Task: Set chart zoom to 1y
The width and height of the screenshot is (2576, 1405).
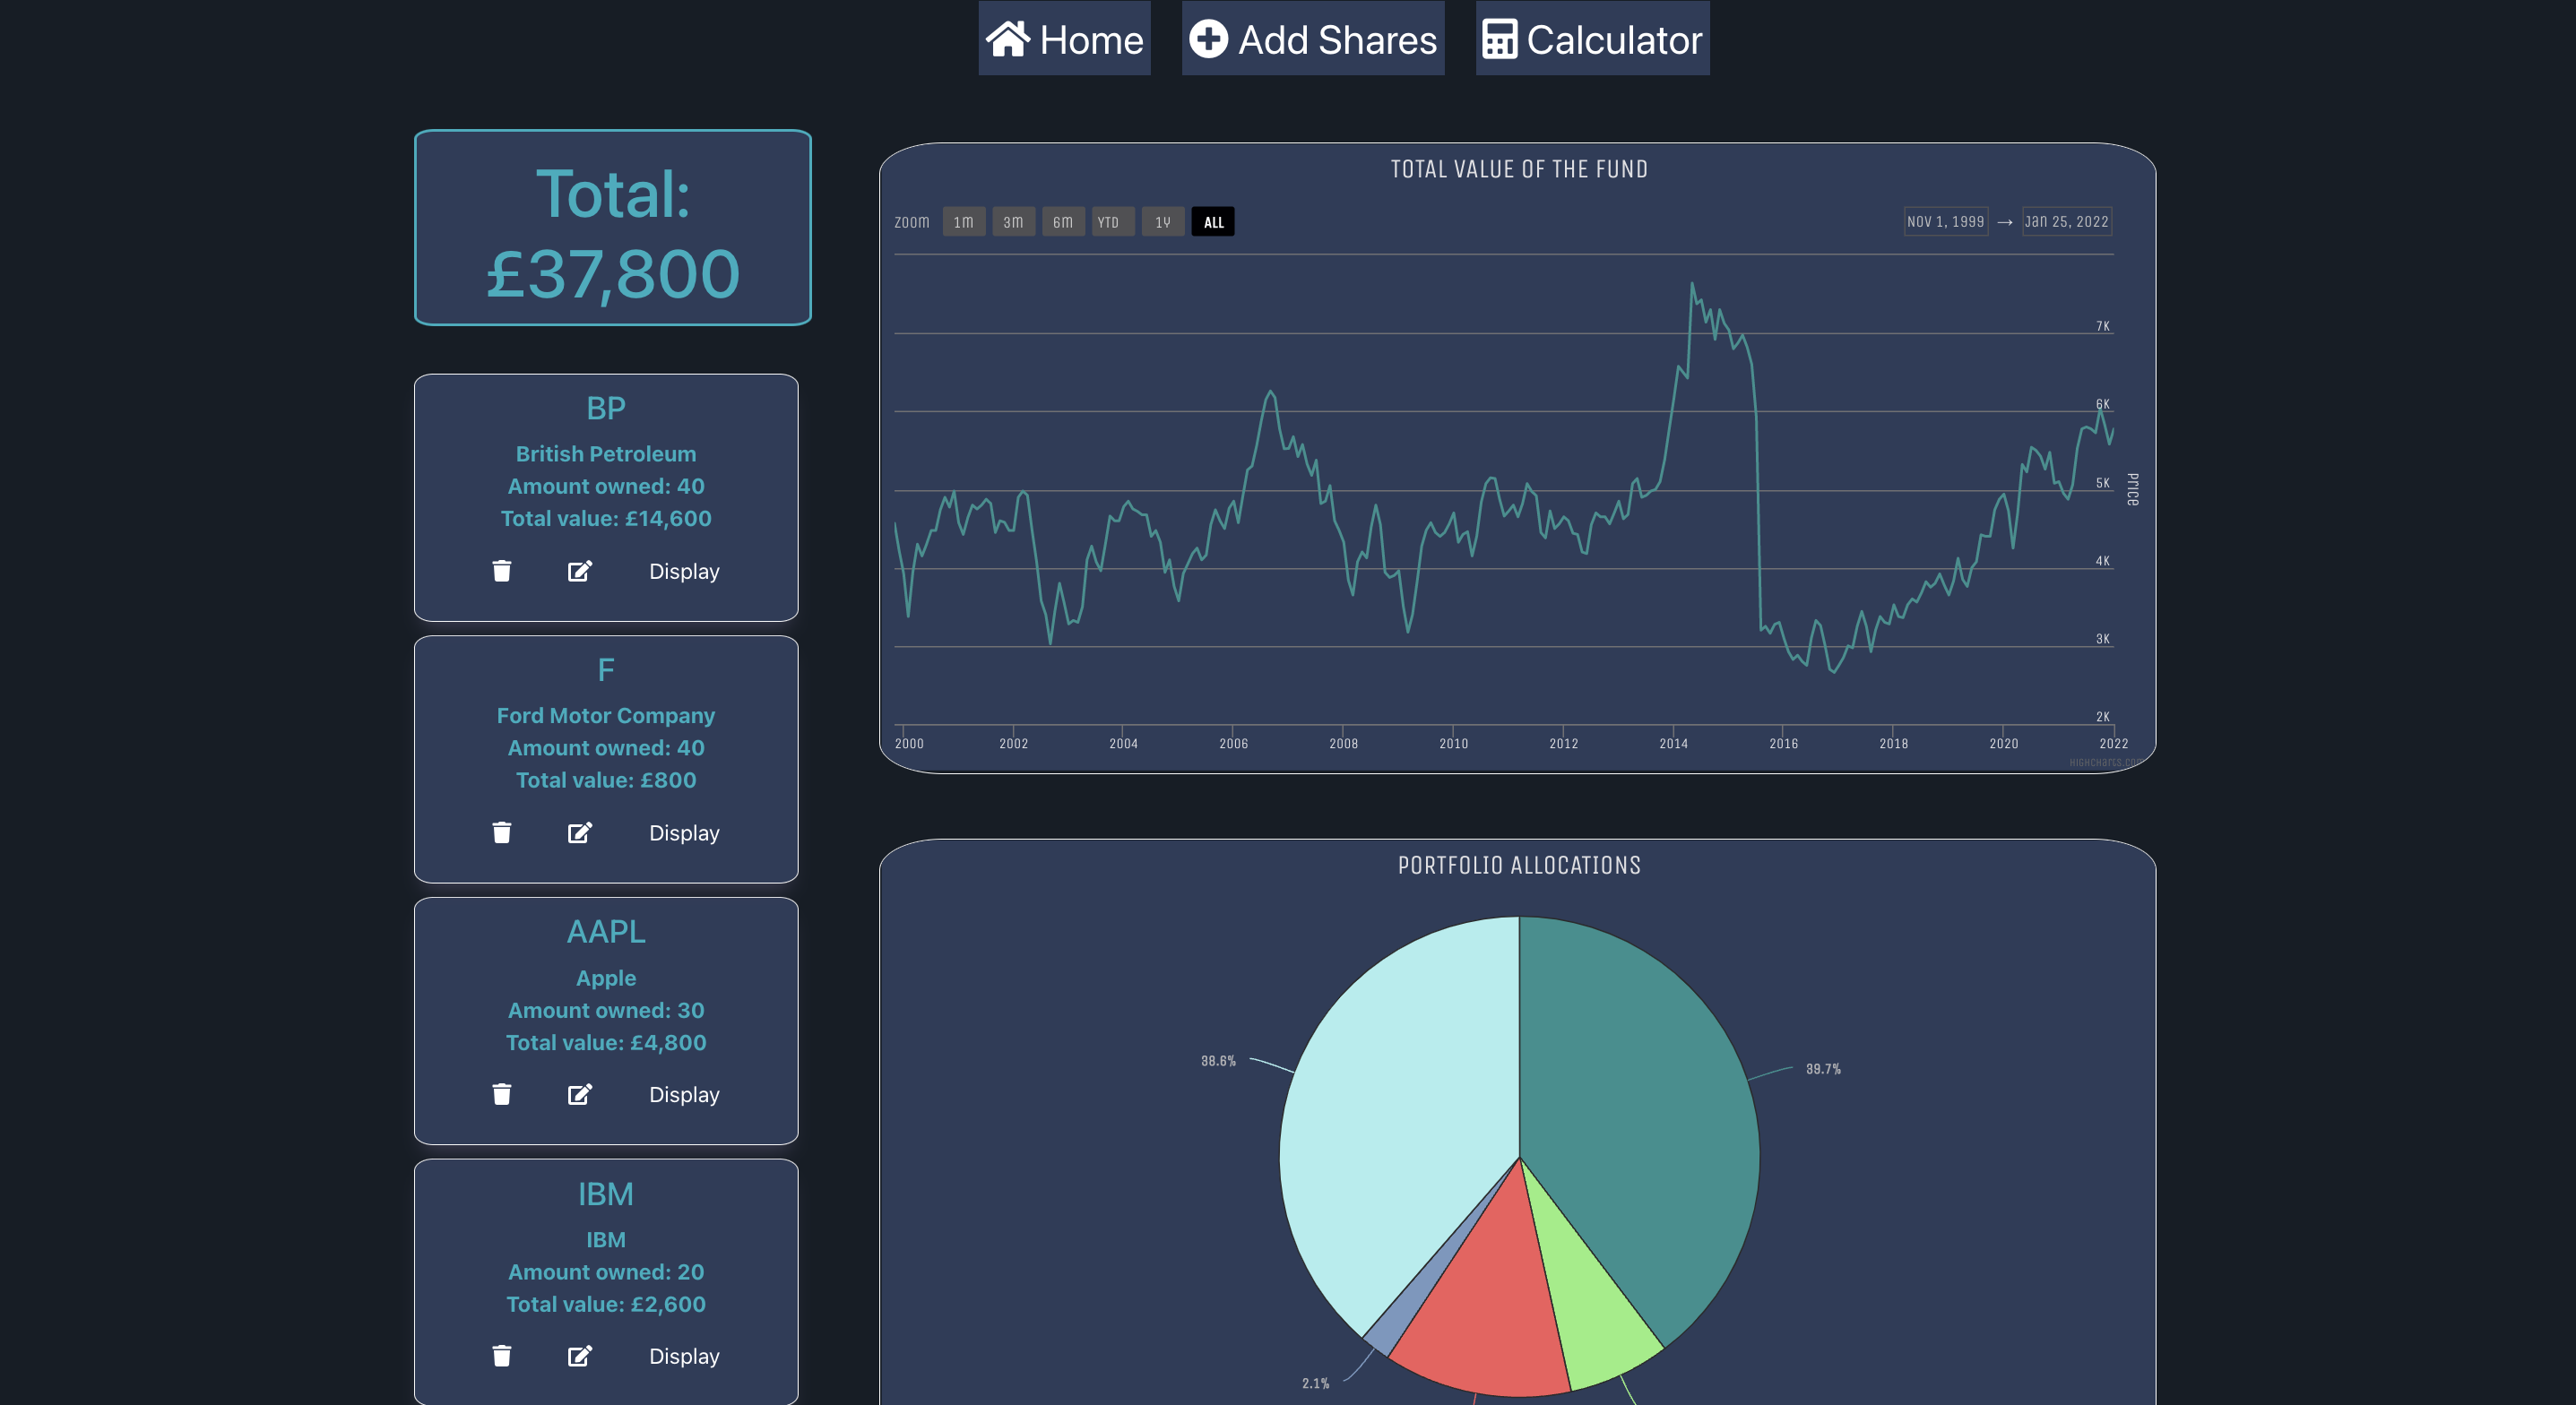Action: click(x=1163, y=222)
